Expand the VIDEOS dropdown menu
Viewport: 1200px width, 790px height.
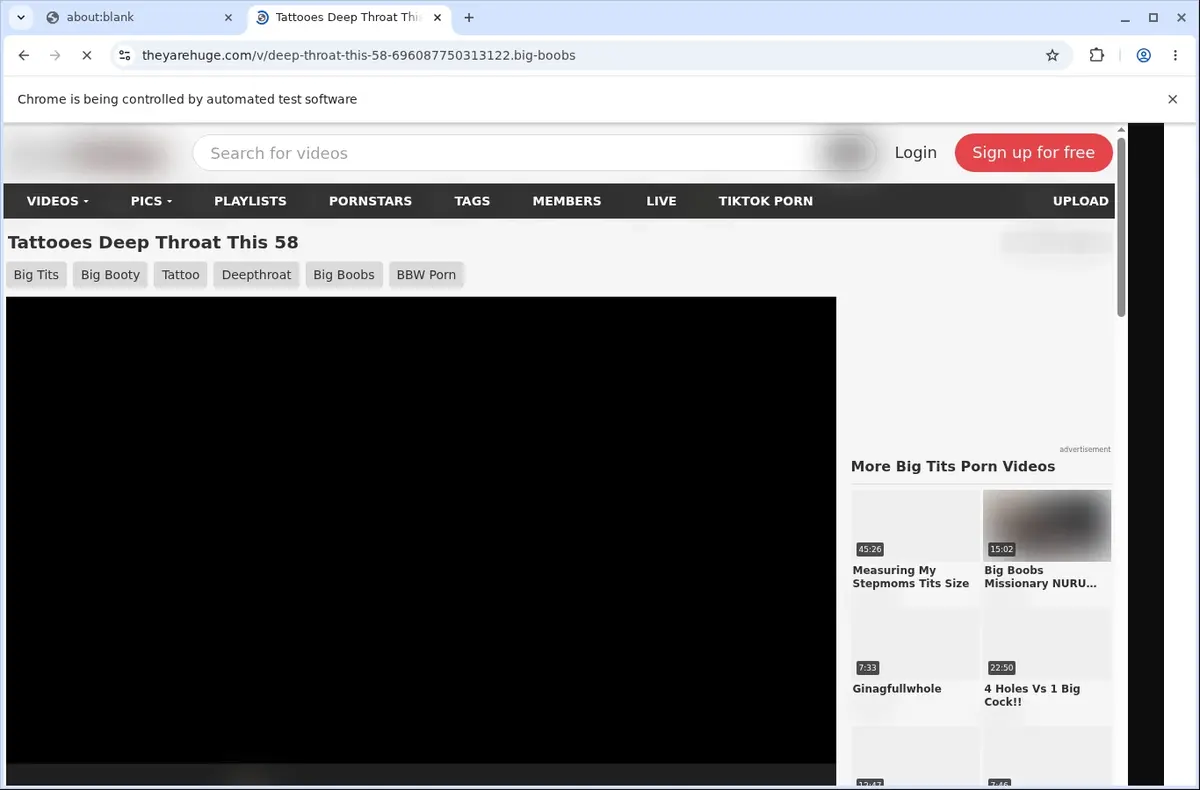(57, 201)
